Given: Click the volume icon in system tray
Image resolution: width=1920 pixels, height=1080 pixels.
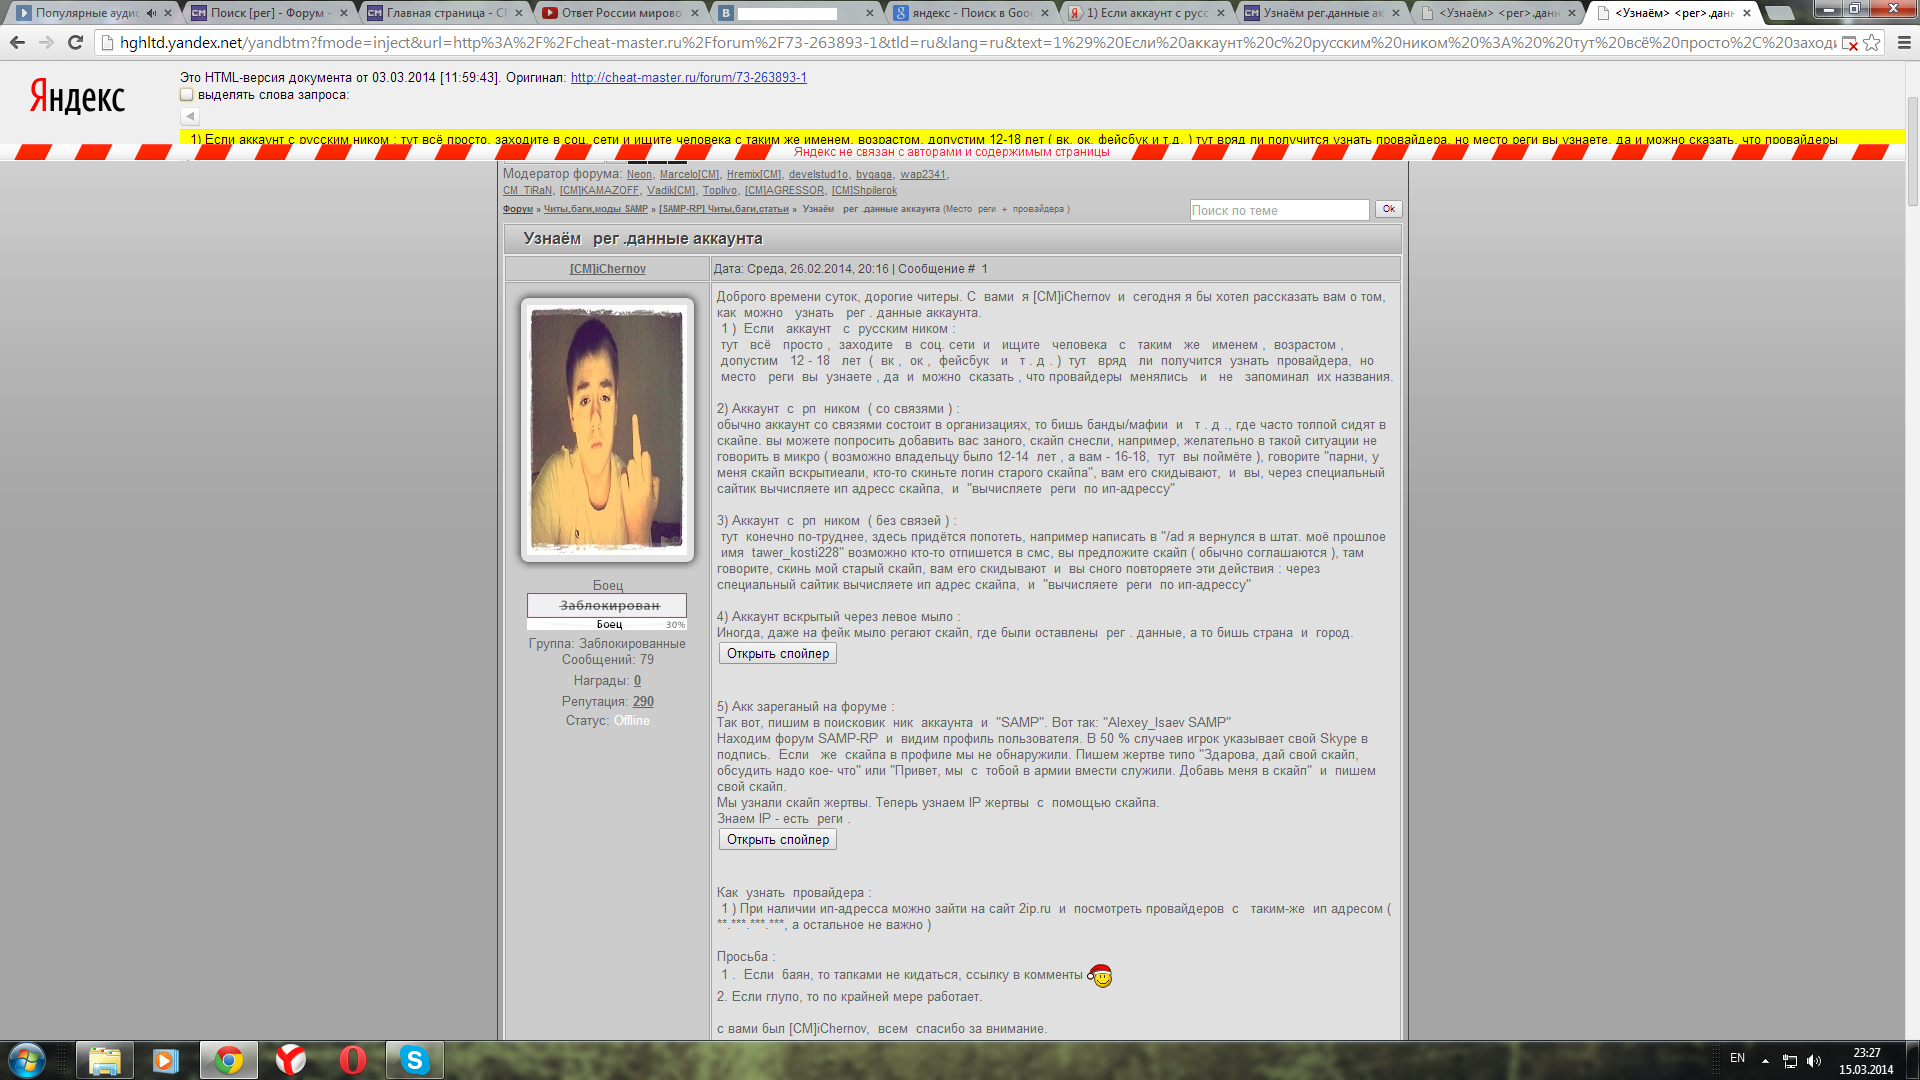Looking at the screenshot, I should tap(1814, 1061).
